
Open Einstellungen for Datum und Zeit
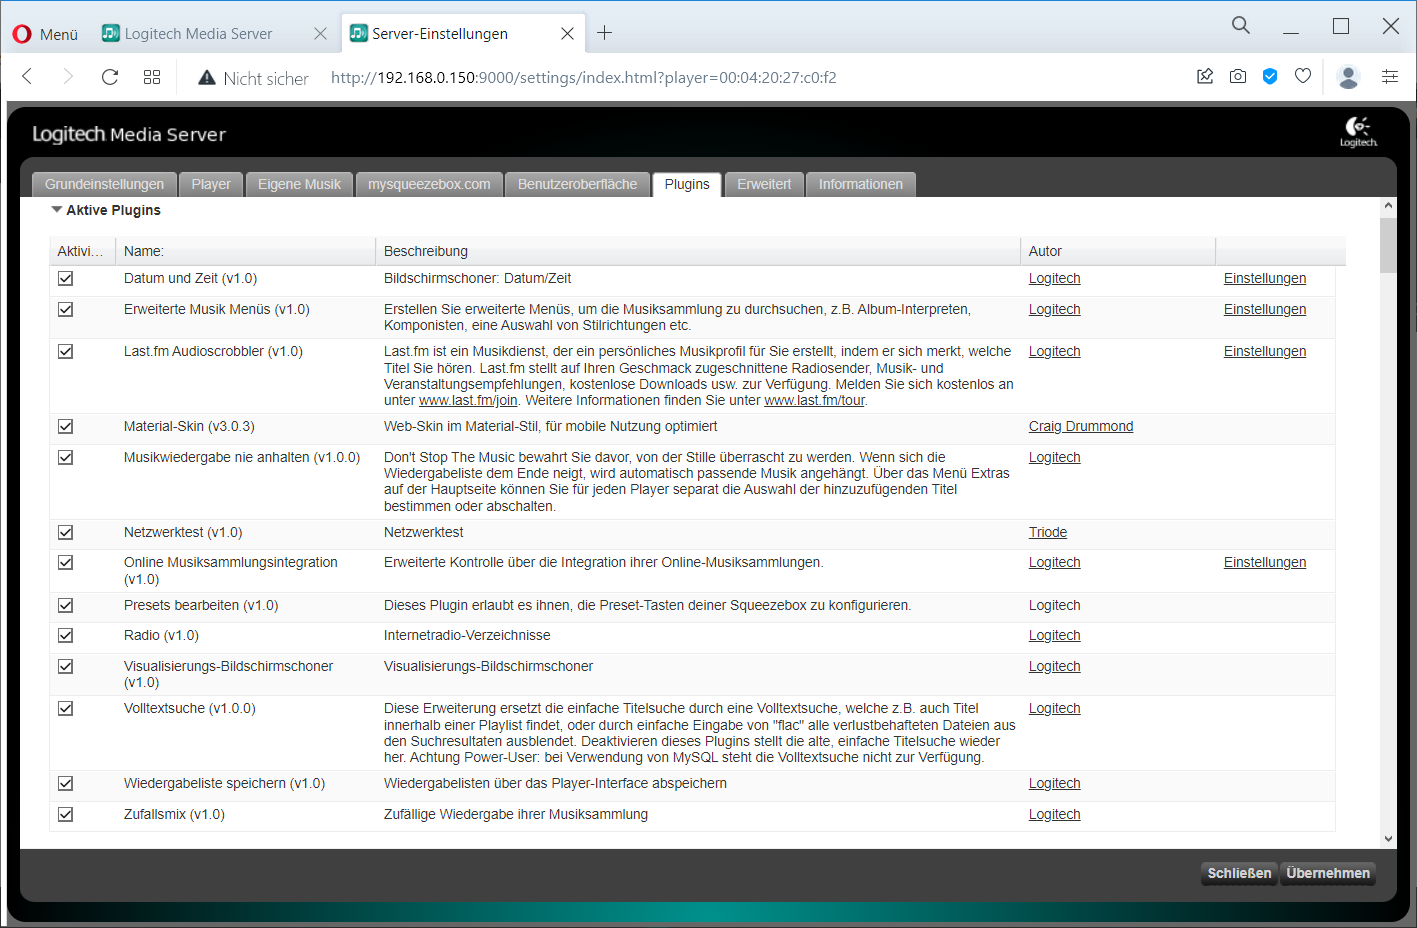[x=1265, y=279]
